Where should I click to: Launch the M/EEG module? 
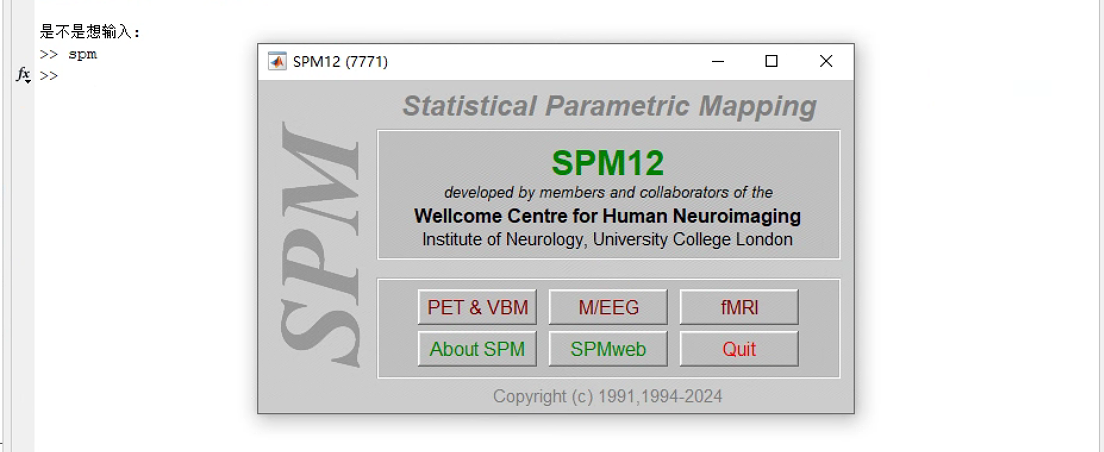click(x=608, y=308)
